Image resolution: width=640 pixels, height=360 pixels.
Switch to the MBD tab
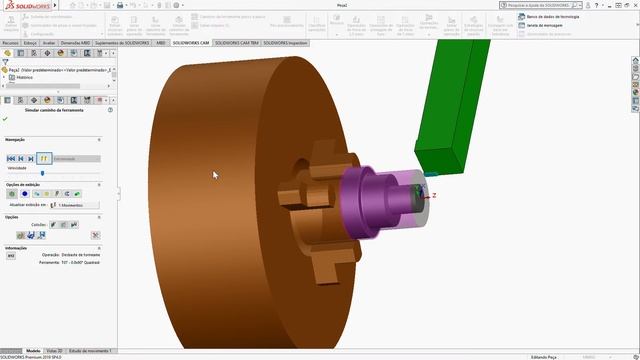pyautogui.click(x=161, y=43)
